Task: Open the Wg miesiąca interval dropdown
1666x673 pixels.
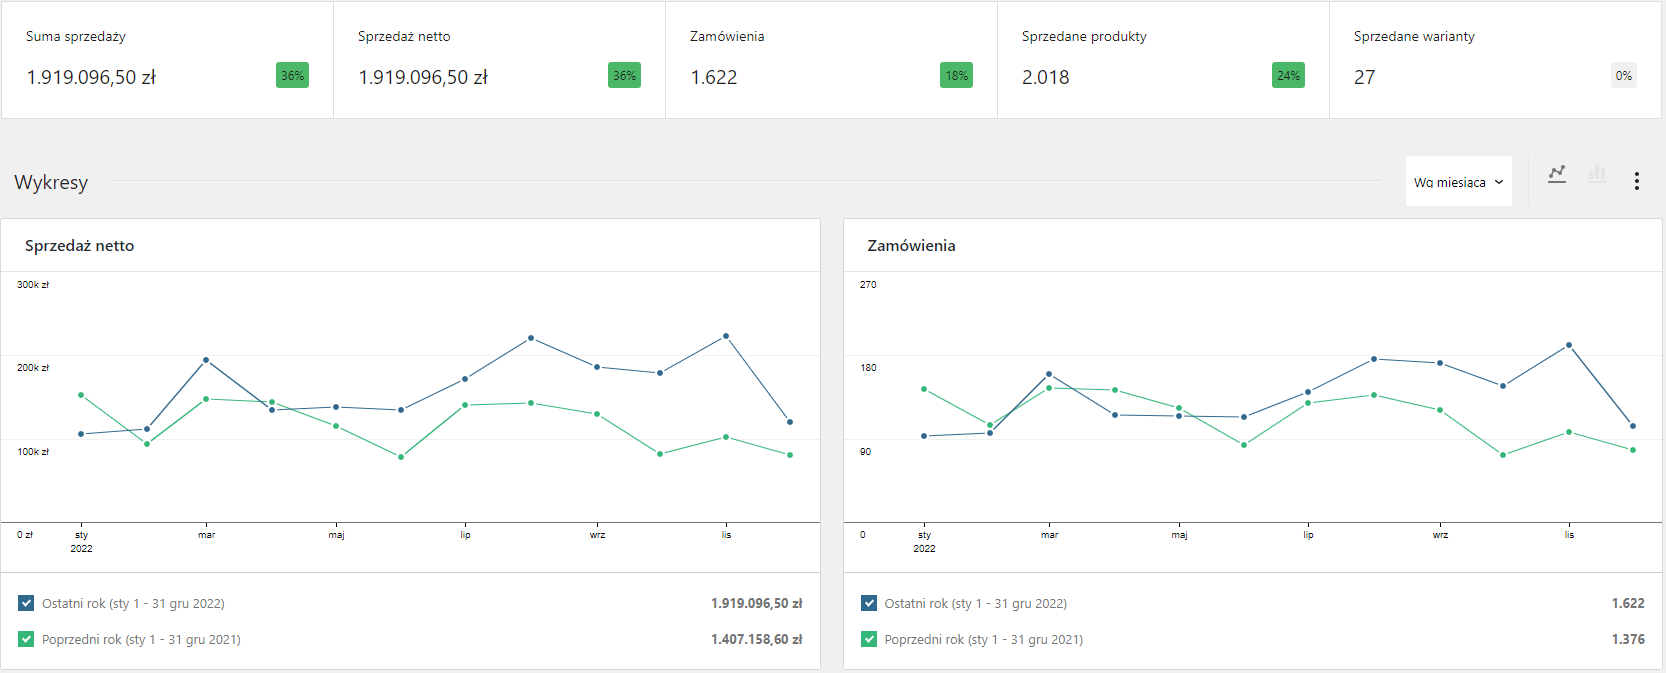Action: (1458, 182)
